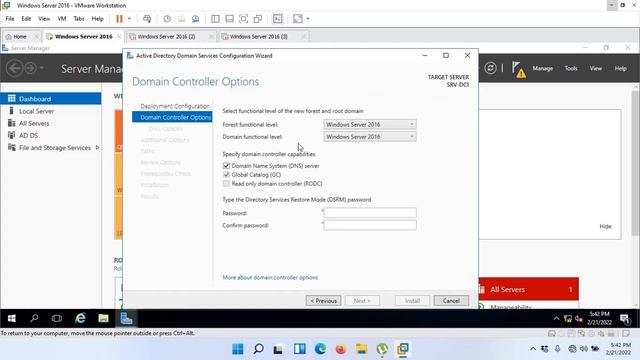Screen dimensions: 640x360
Task: Show hidden icons chevron in guest tray
Action: [x=556, y=319]
